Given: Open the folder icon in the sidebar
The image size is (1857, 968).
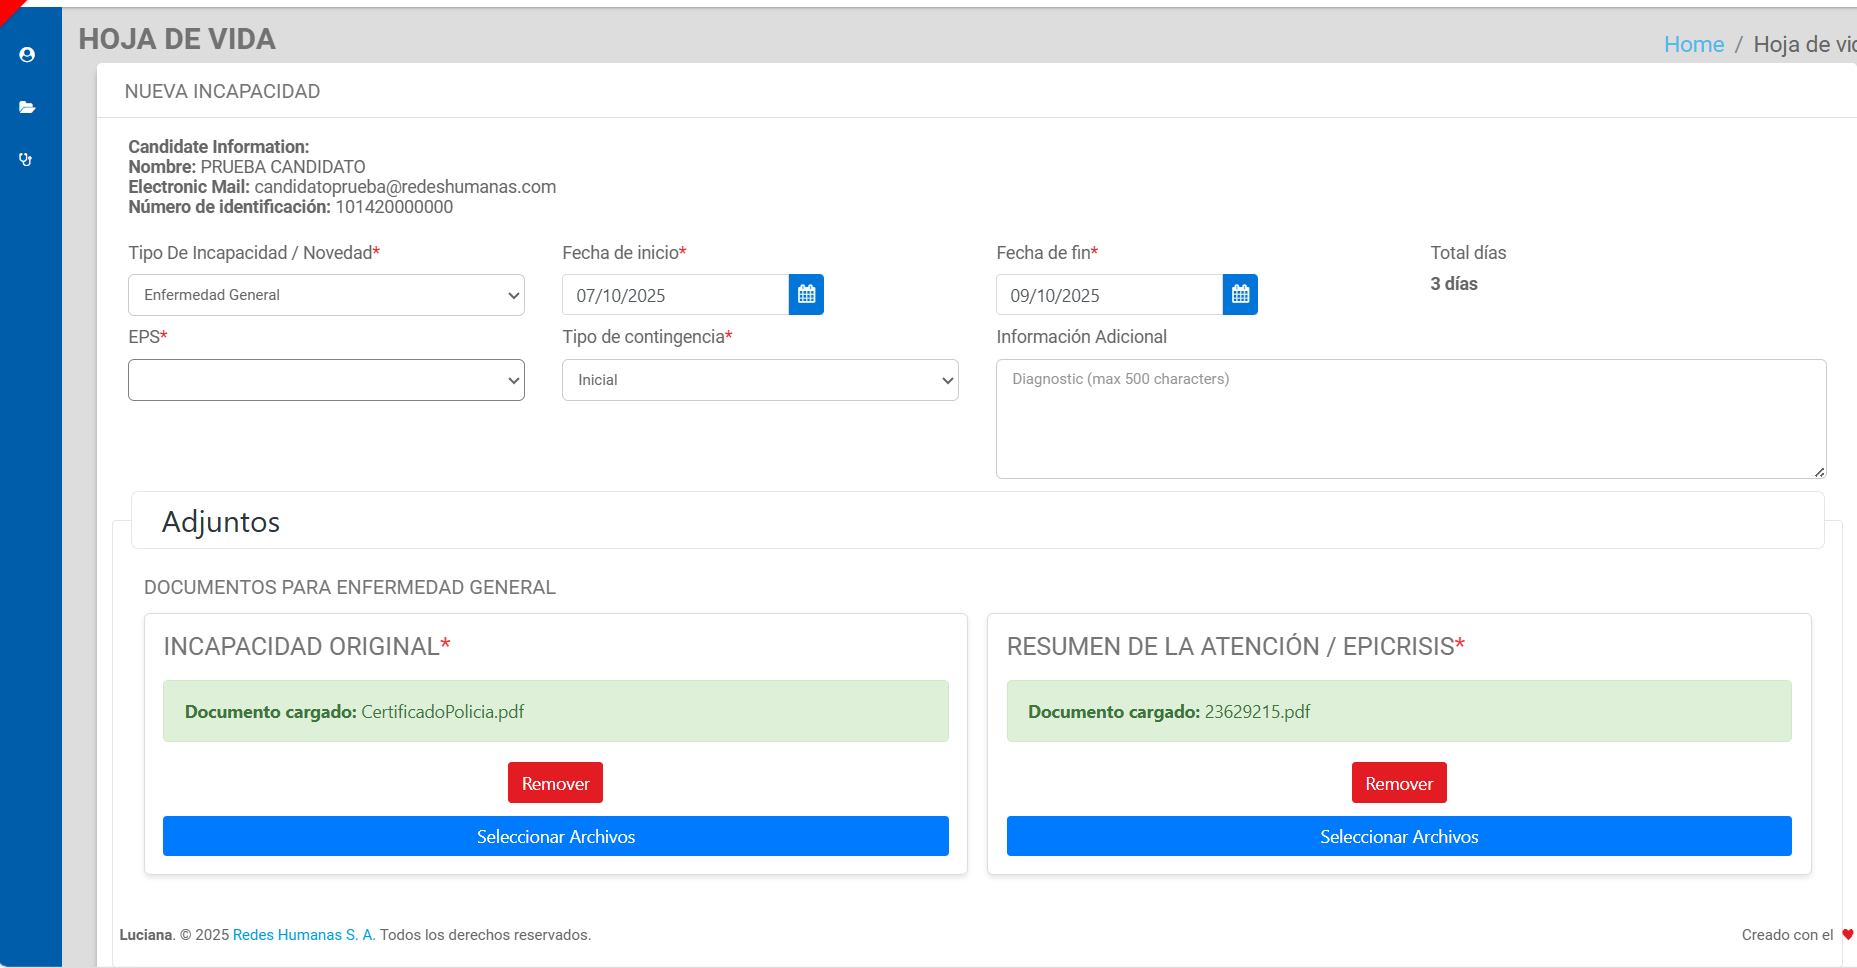Looking at the screenshot, I should coord(27,107).
